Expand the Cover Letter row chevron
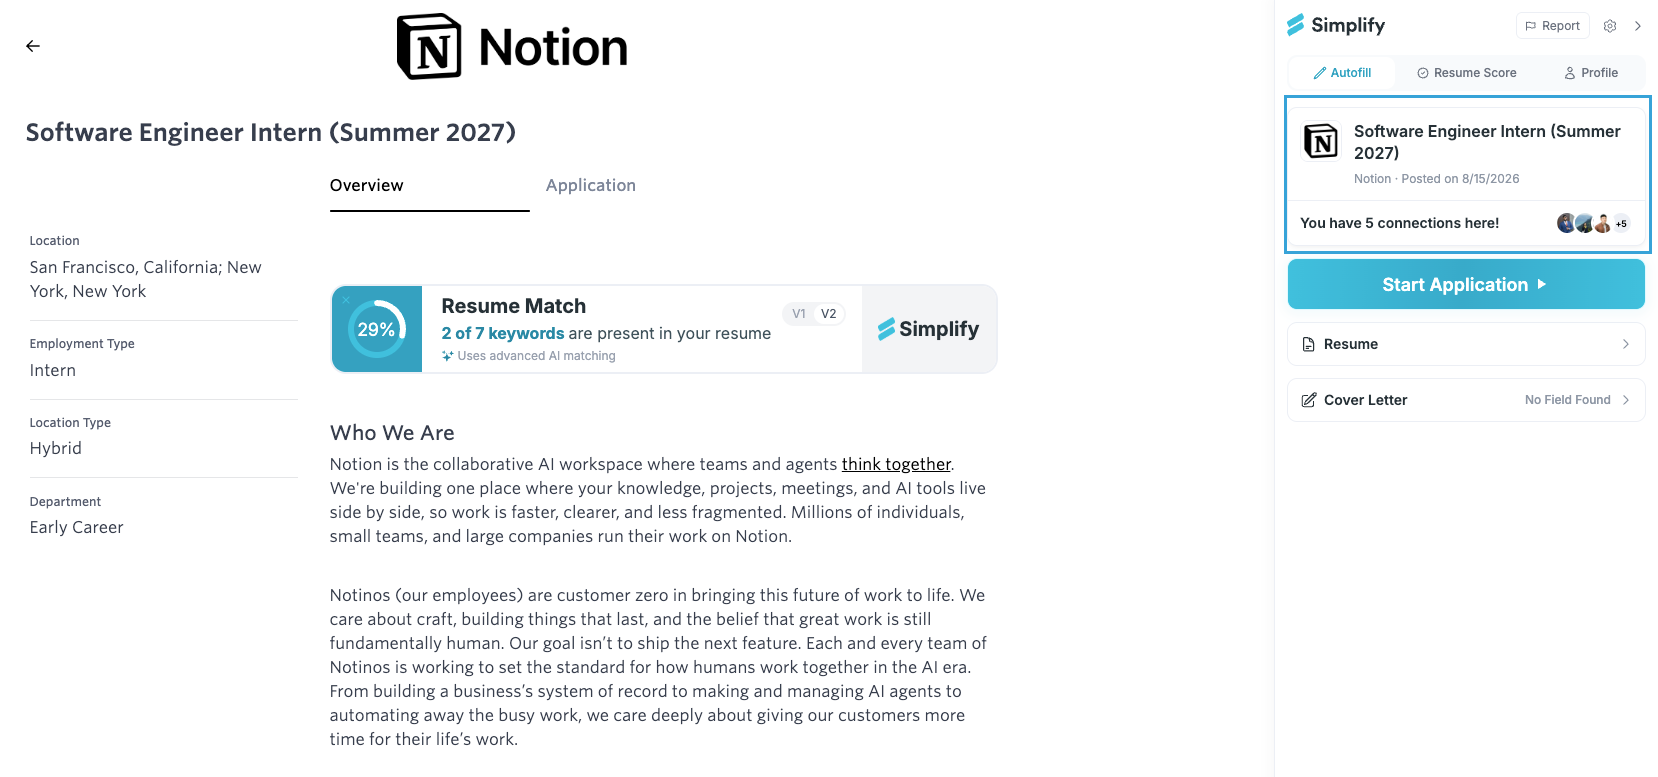Image resolution: width=1658 pixels, height=777 pixels. click(1626, 400)
